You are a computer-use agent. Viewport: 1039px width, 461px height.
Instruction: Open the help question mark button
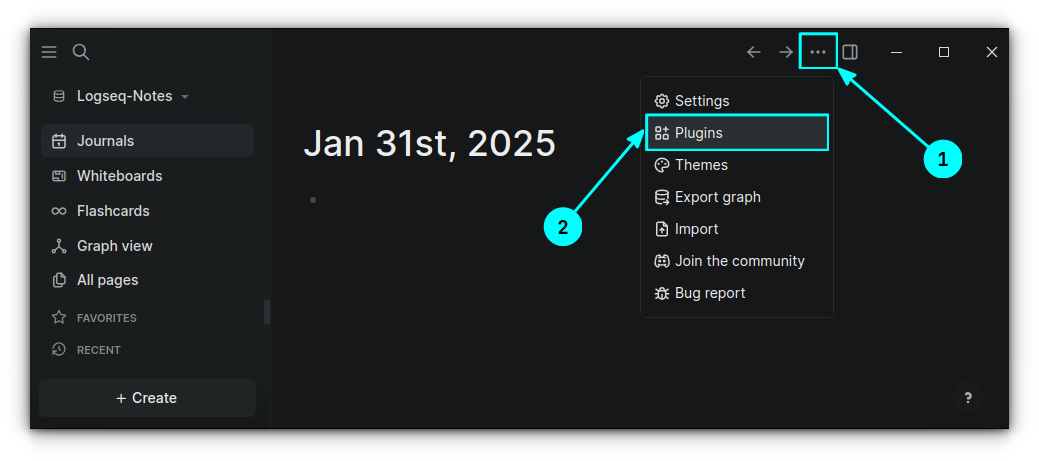click(x=968, y=398)
